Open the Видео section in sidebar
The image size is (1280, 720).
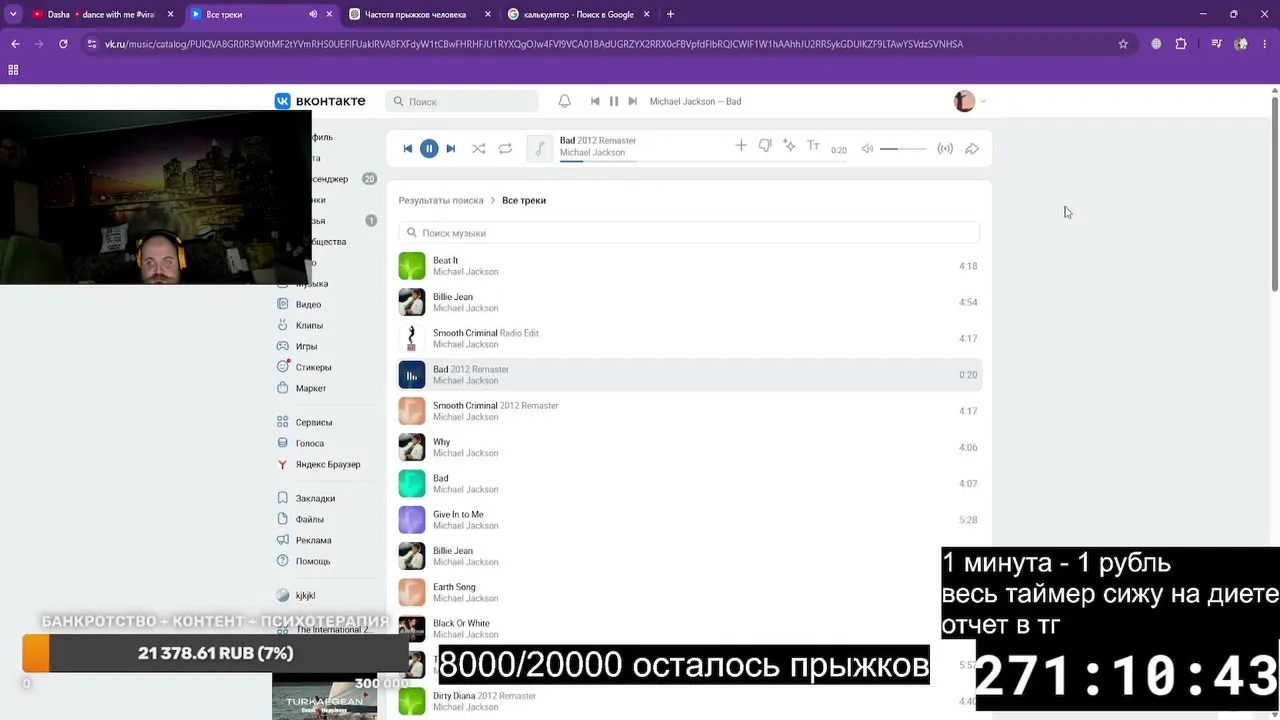pos(308,304)
